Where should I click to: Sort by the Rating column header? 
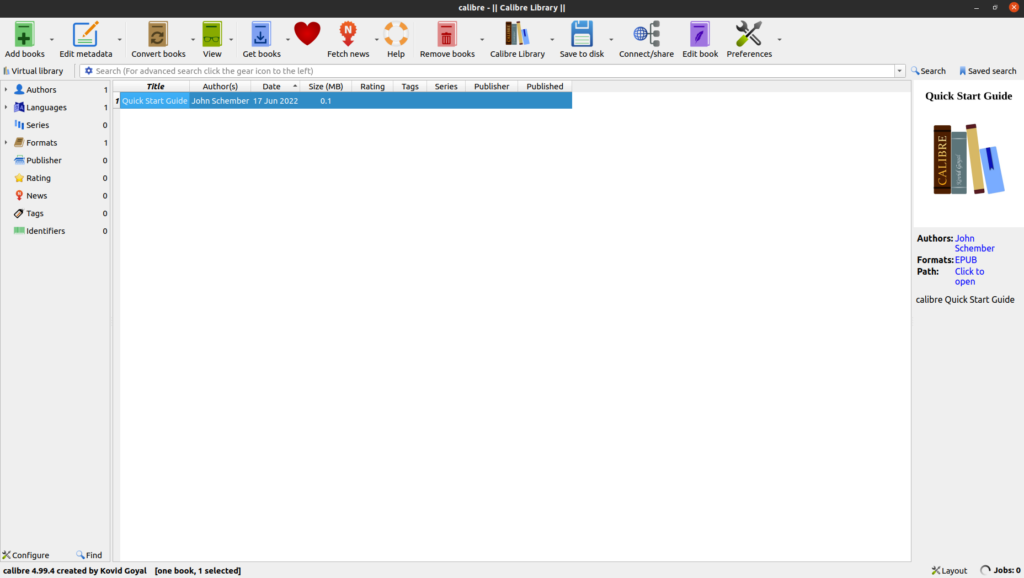(x=372, y=86)
